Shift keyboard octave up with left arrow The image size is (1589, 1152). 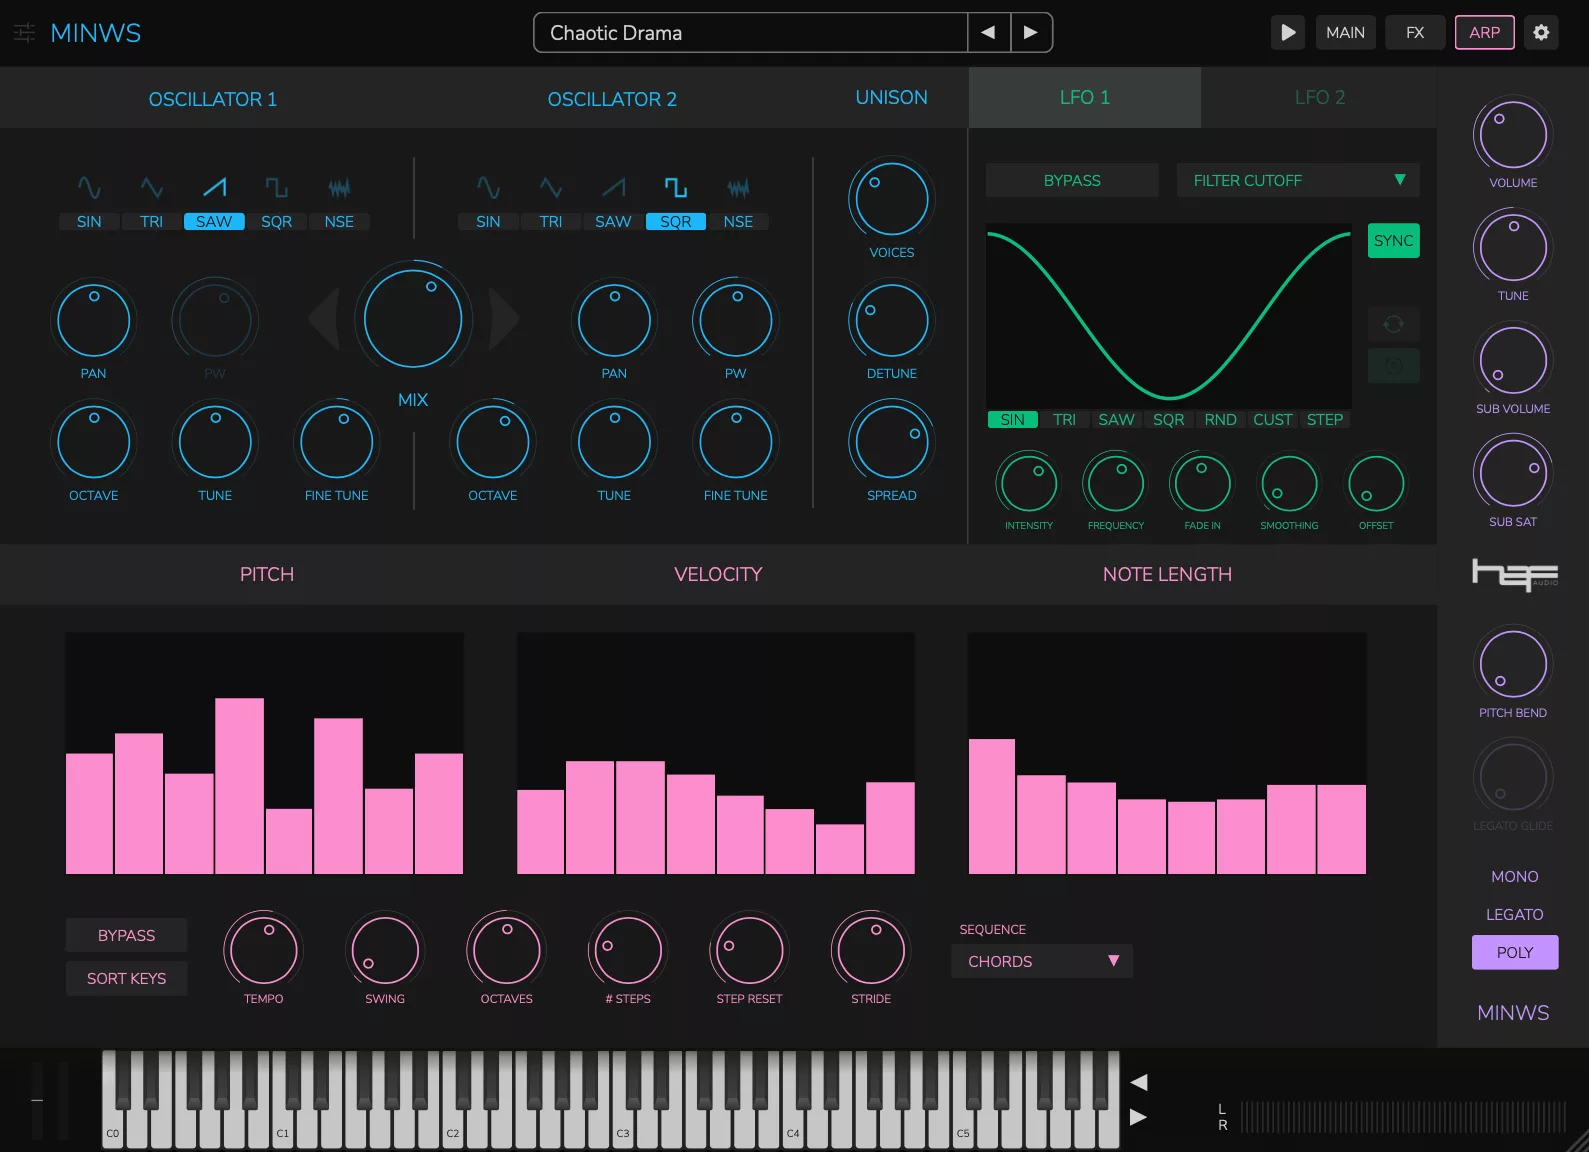1138,1082
